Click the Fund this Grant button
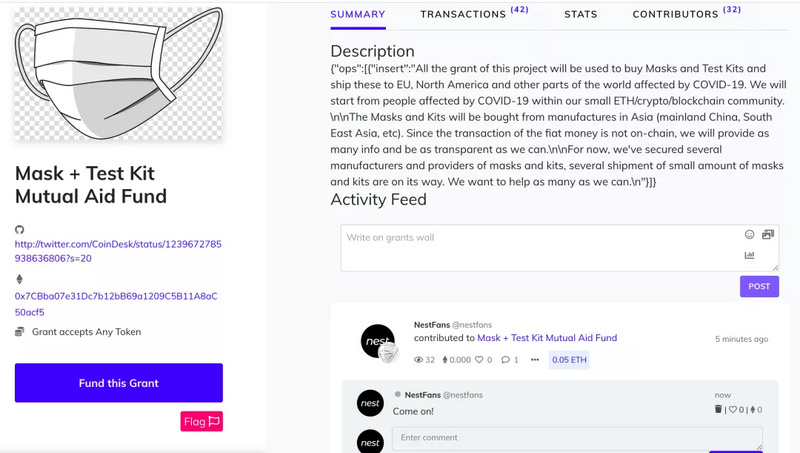The image size is (800, 453). click(119, 383)
